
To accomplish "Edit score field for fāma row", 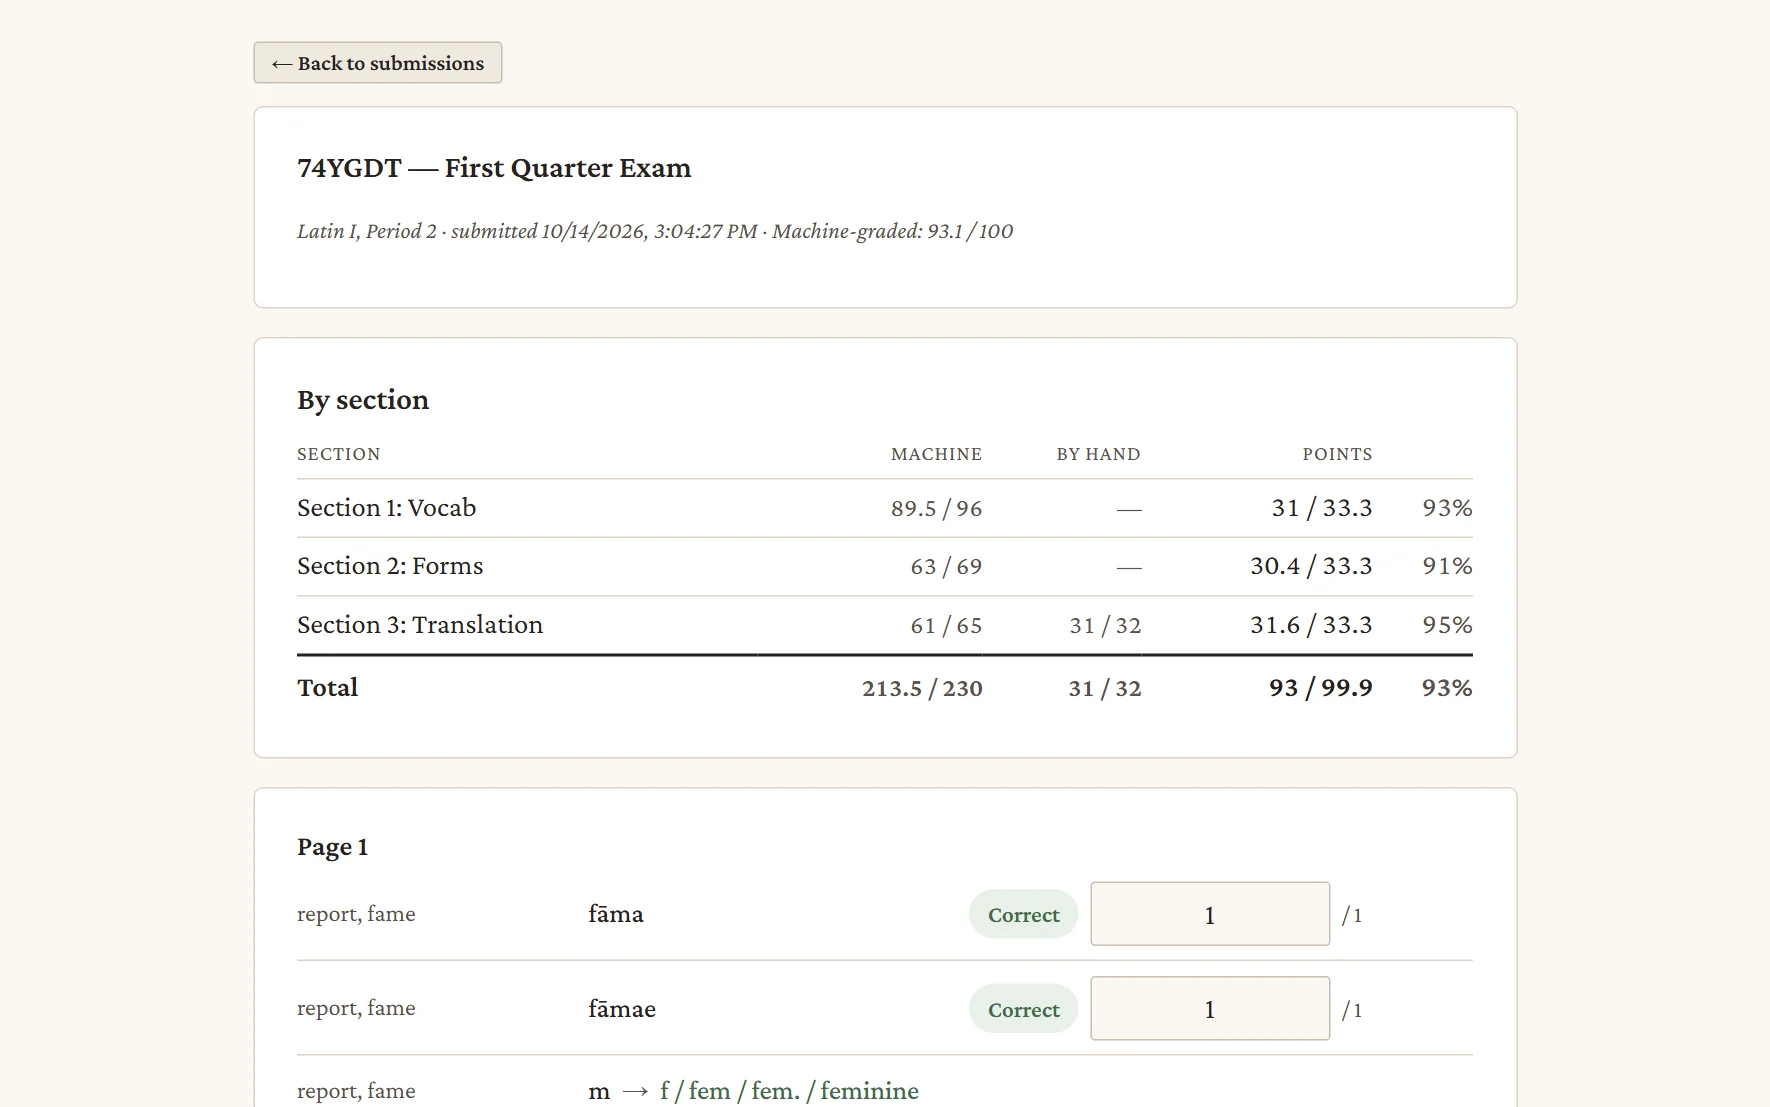I will click(1210, 914).
